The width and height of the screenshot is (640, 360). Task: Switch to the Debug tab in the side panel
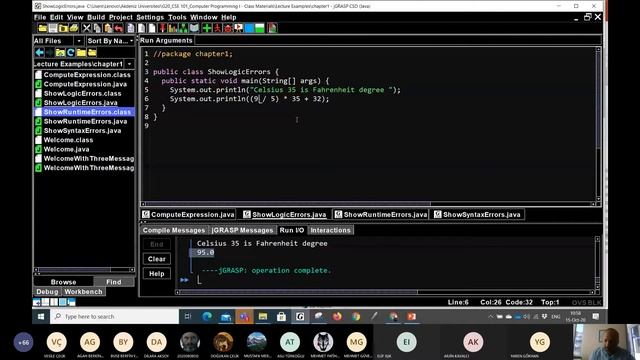(47, 291)
